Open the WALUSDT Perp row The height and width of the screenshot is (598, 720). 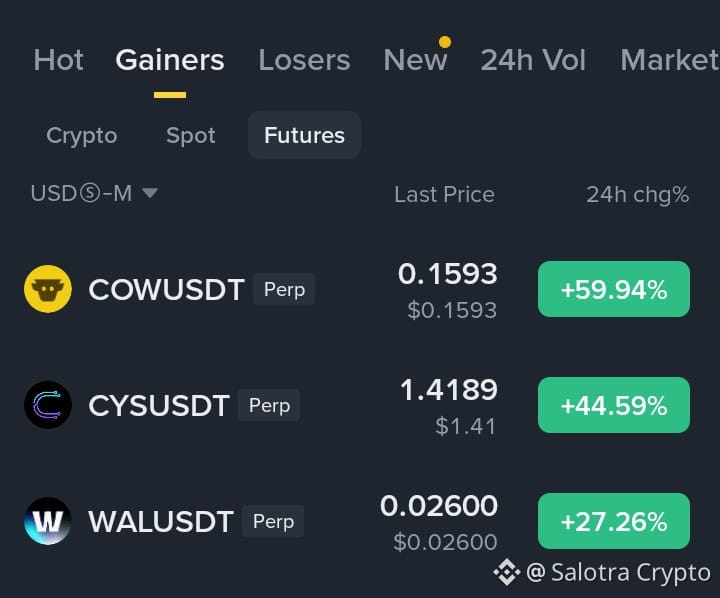tap(357, 521)
